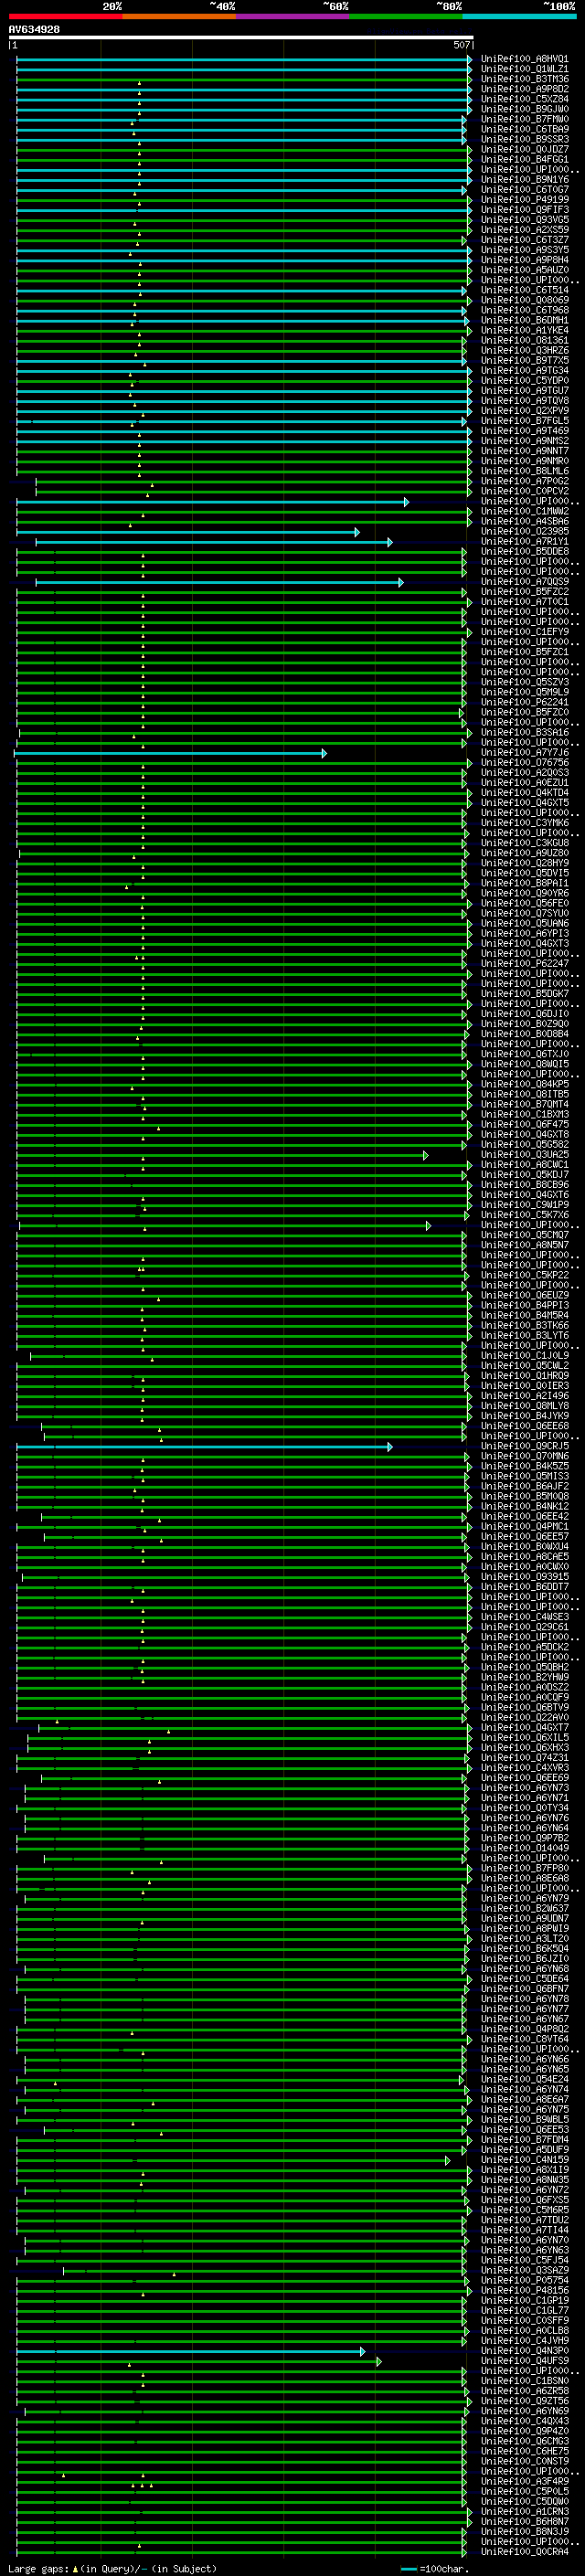Click the UniRef100_P49199 hit label
This screenshot has width=585, height=2576.
[x=524, y=200]
